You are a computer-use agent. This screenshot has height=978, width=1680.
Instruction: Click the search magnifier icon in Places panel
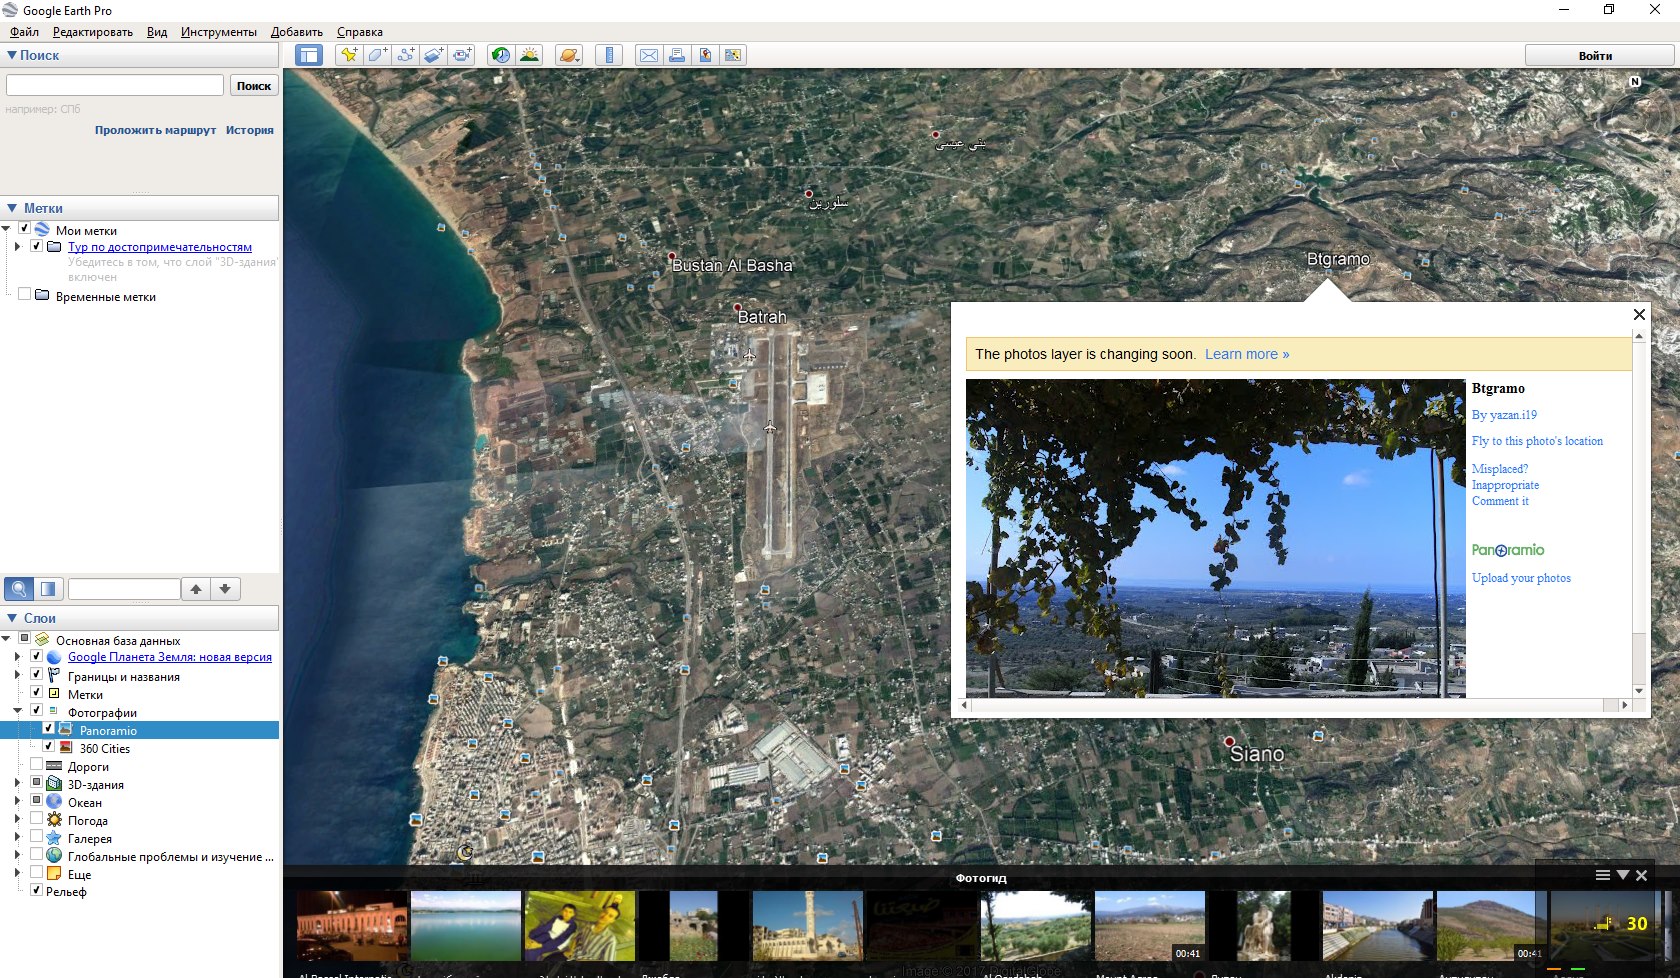coord(19,589)
